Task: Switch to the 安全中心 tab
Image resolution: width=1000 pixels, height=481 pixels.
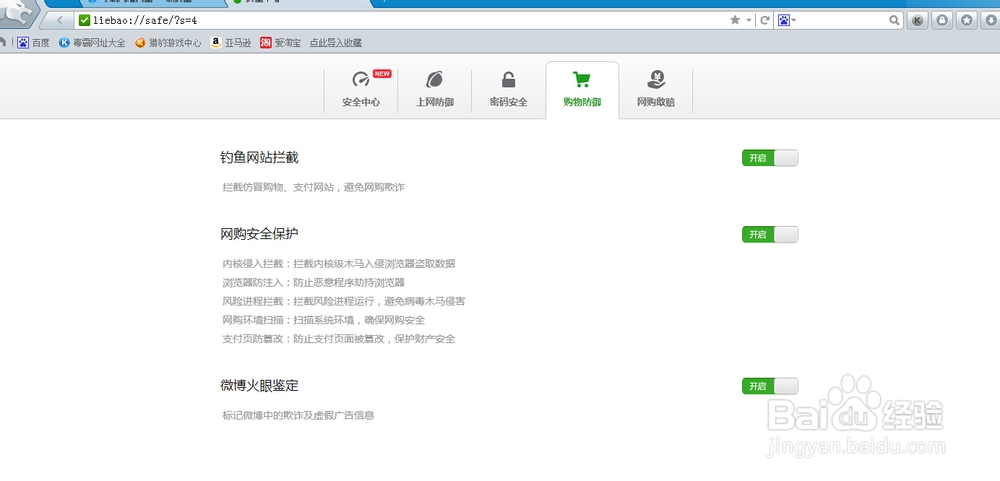Action: [x=361, y=90]
